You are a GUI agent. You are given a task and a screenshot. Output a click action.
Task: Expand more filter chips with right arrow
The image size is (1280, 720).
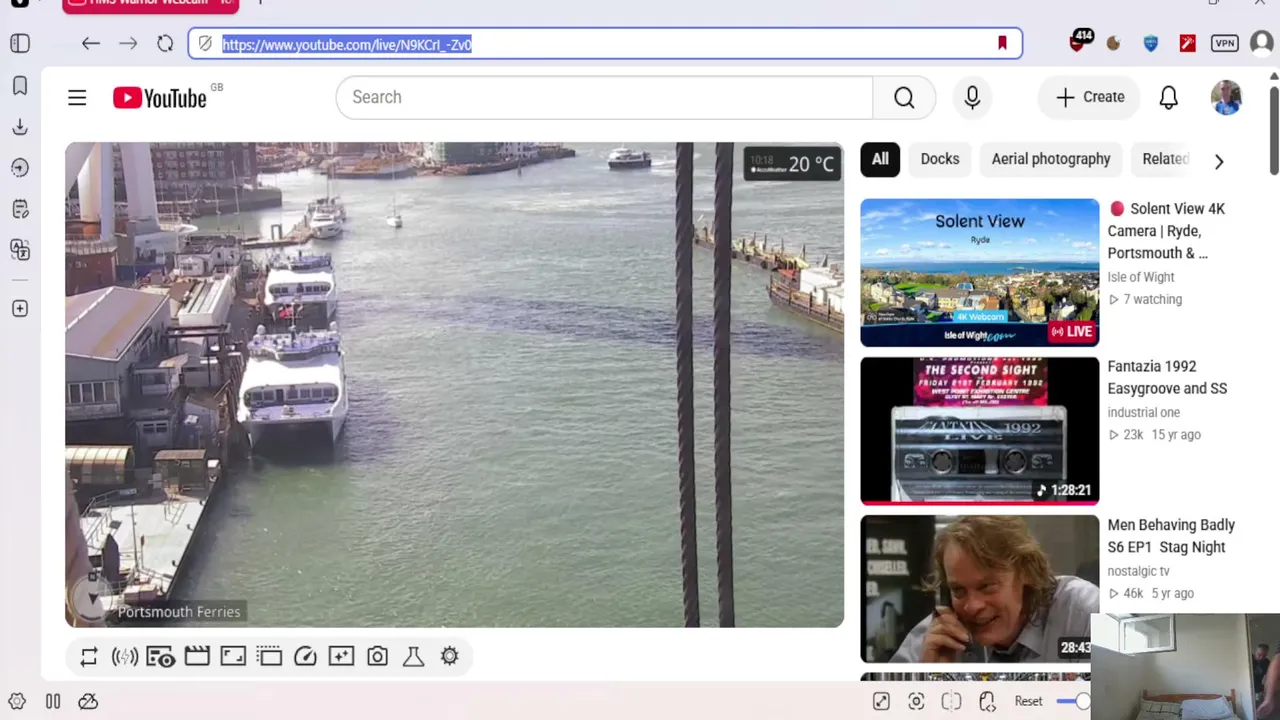coord(1218,161)
